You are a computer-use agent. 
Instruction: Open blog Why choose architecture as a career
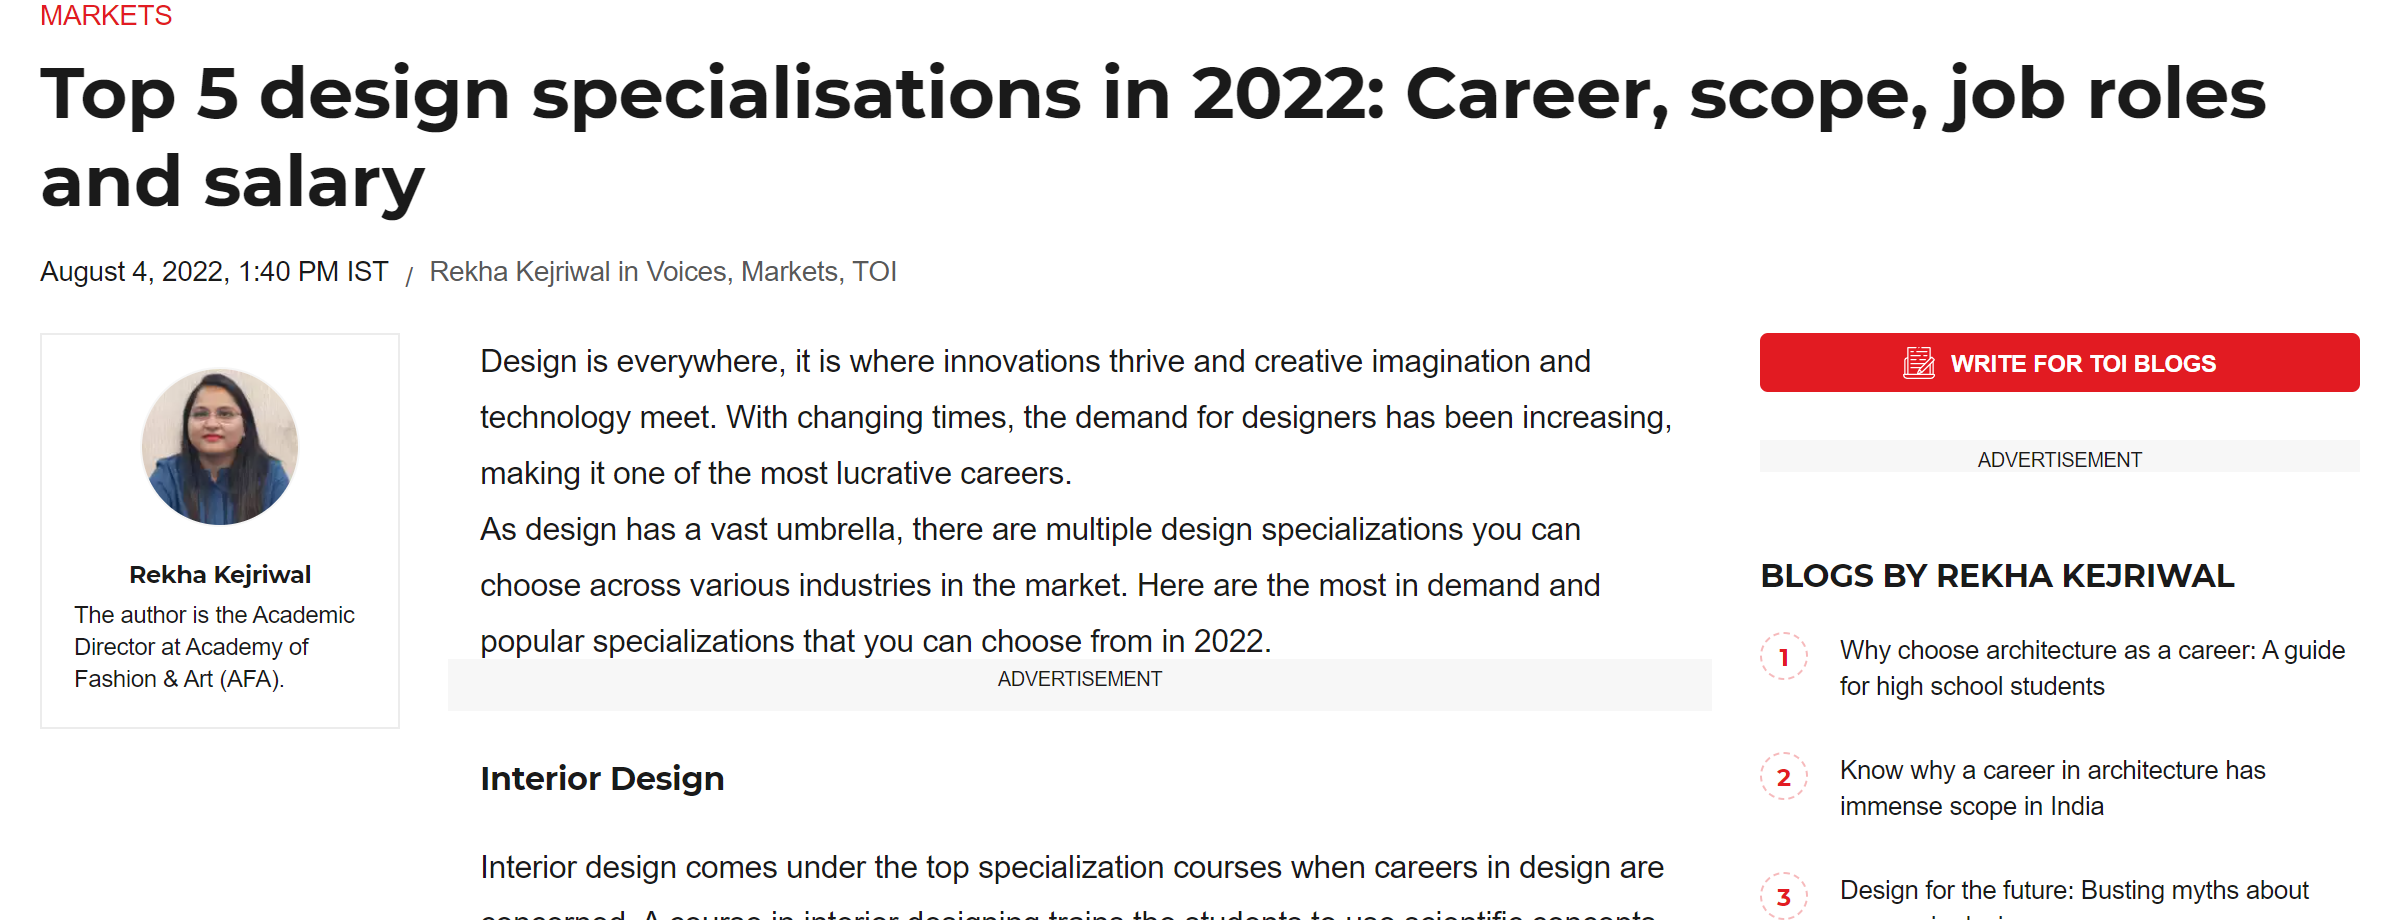click(x=2092, y=668)
